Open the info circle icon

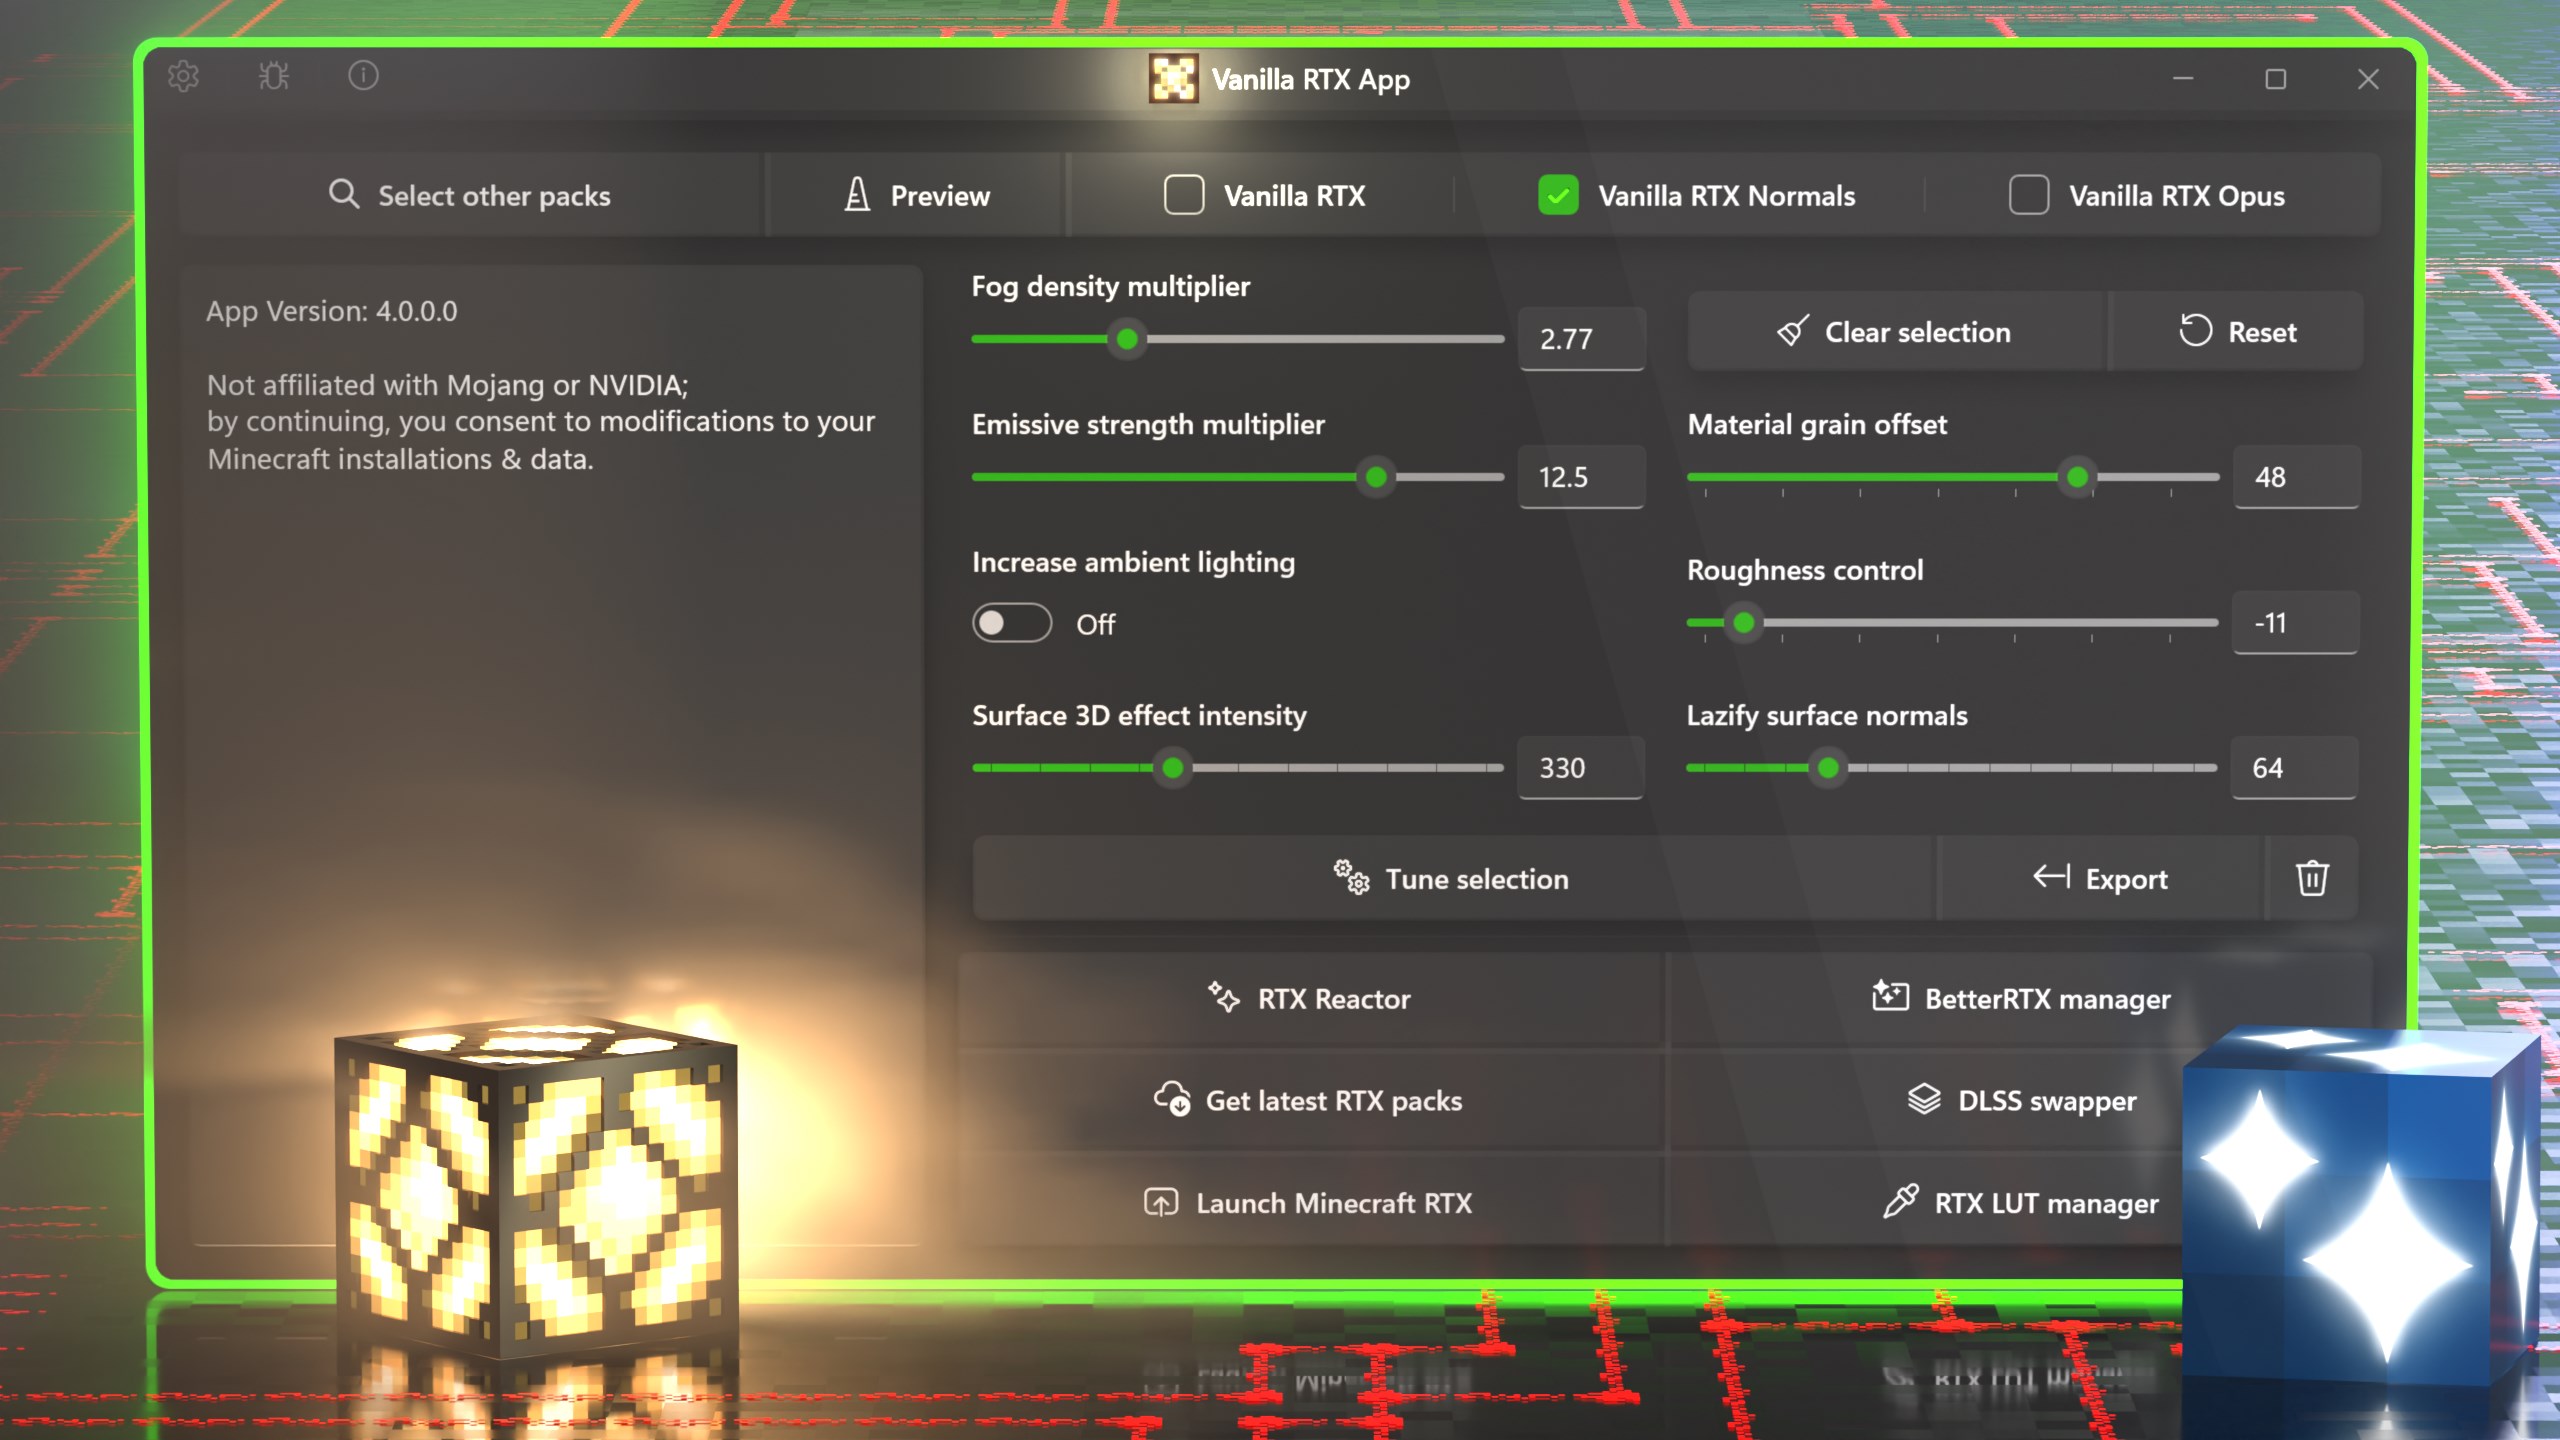tap(363, 75)
